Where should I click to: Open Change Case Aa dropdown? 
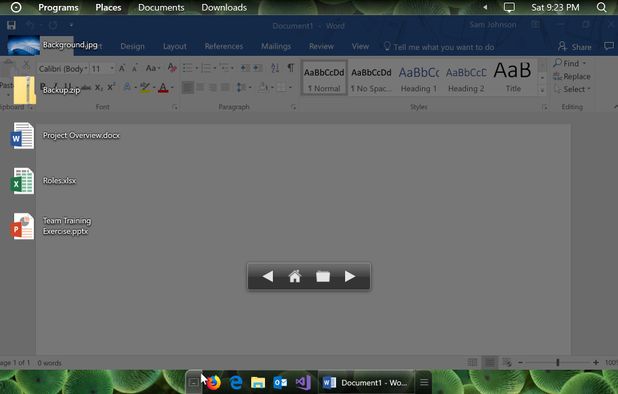(x=153, y=68)
